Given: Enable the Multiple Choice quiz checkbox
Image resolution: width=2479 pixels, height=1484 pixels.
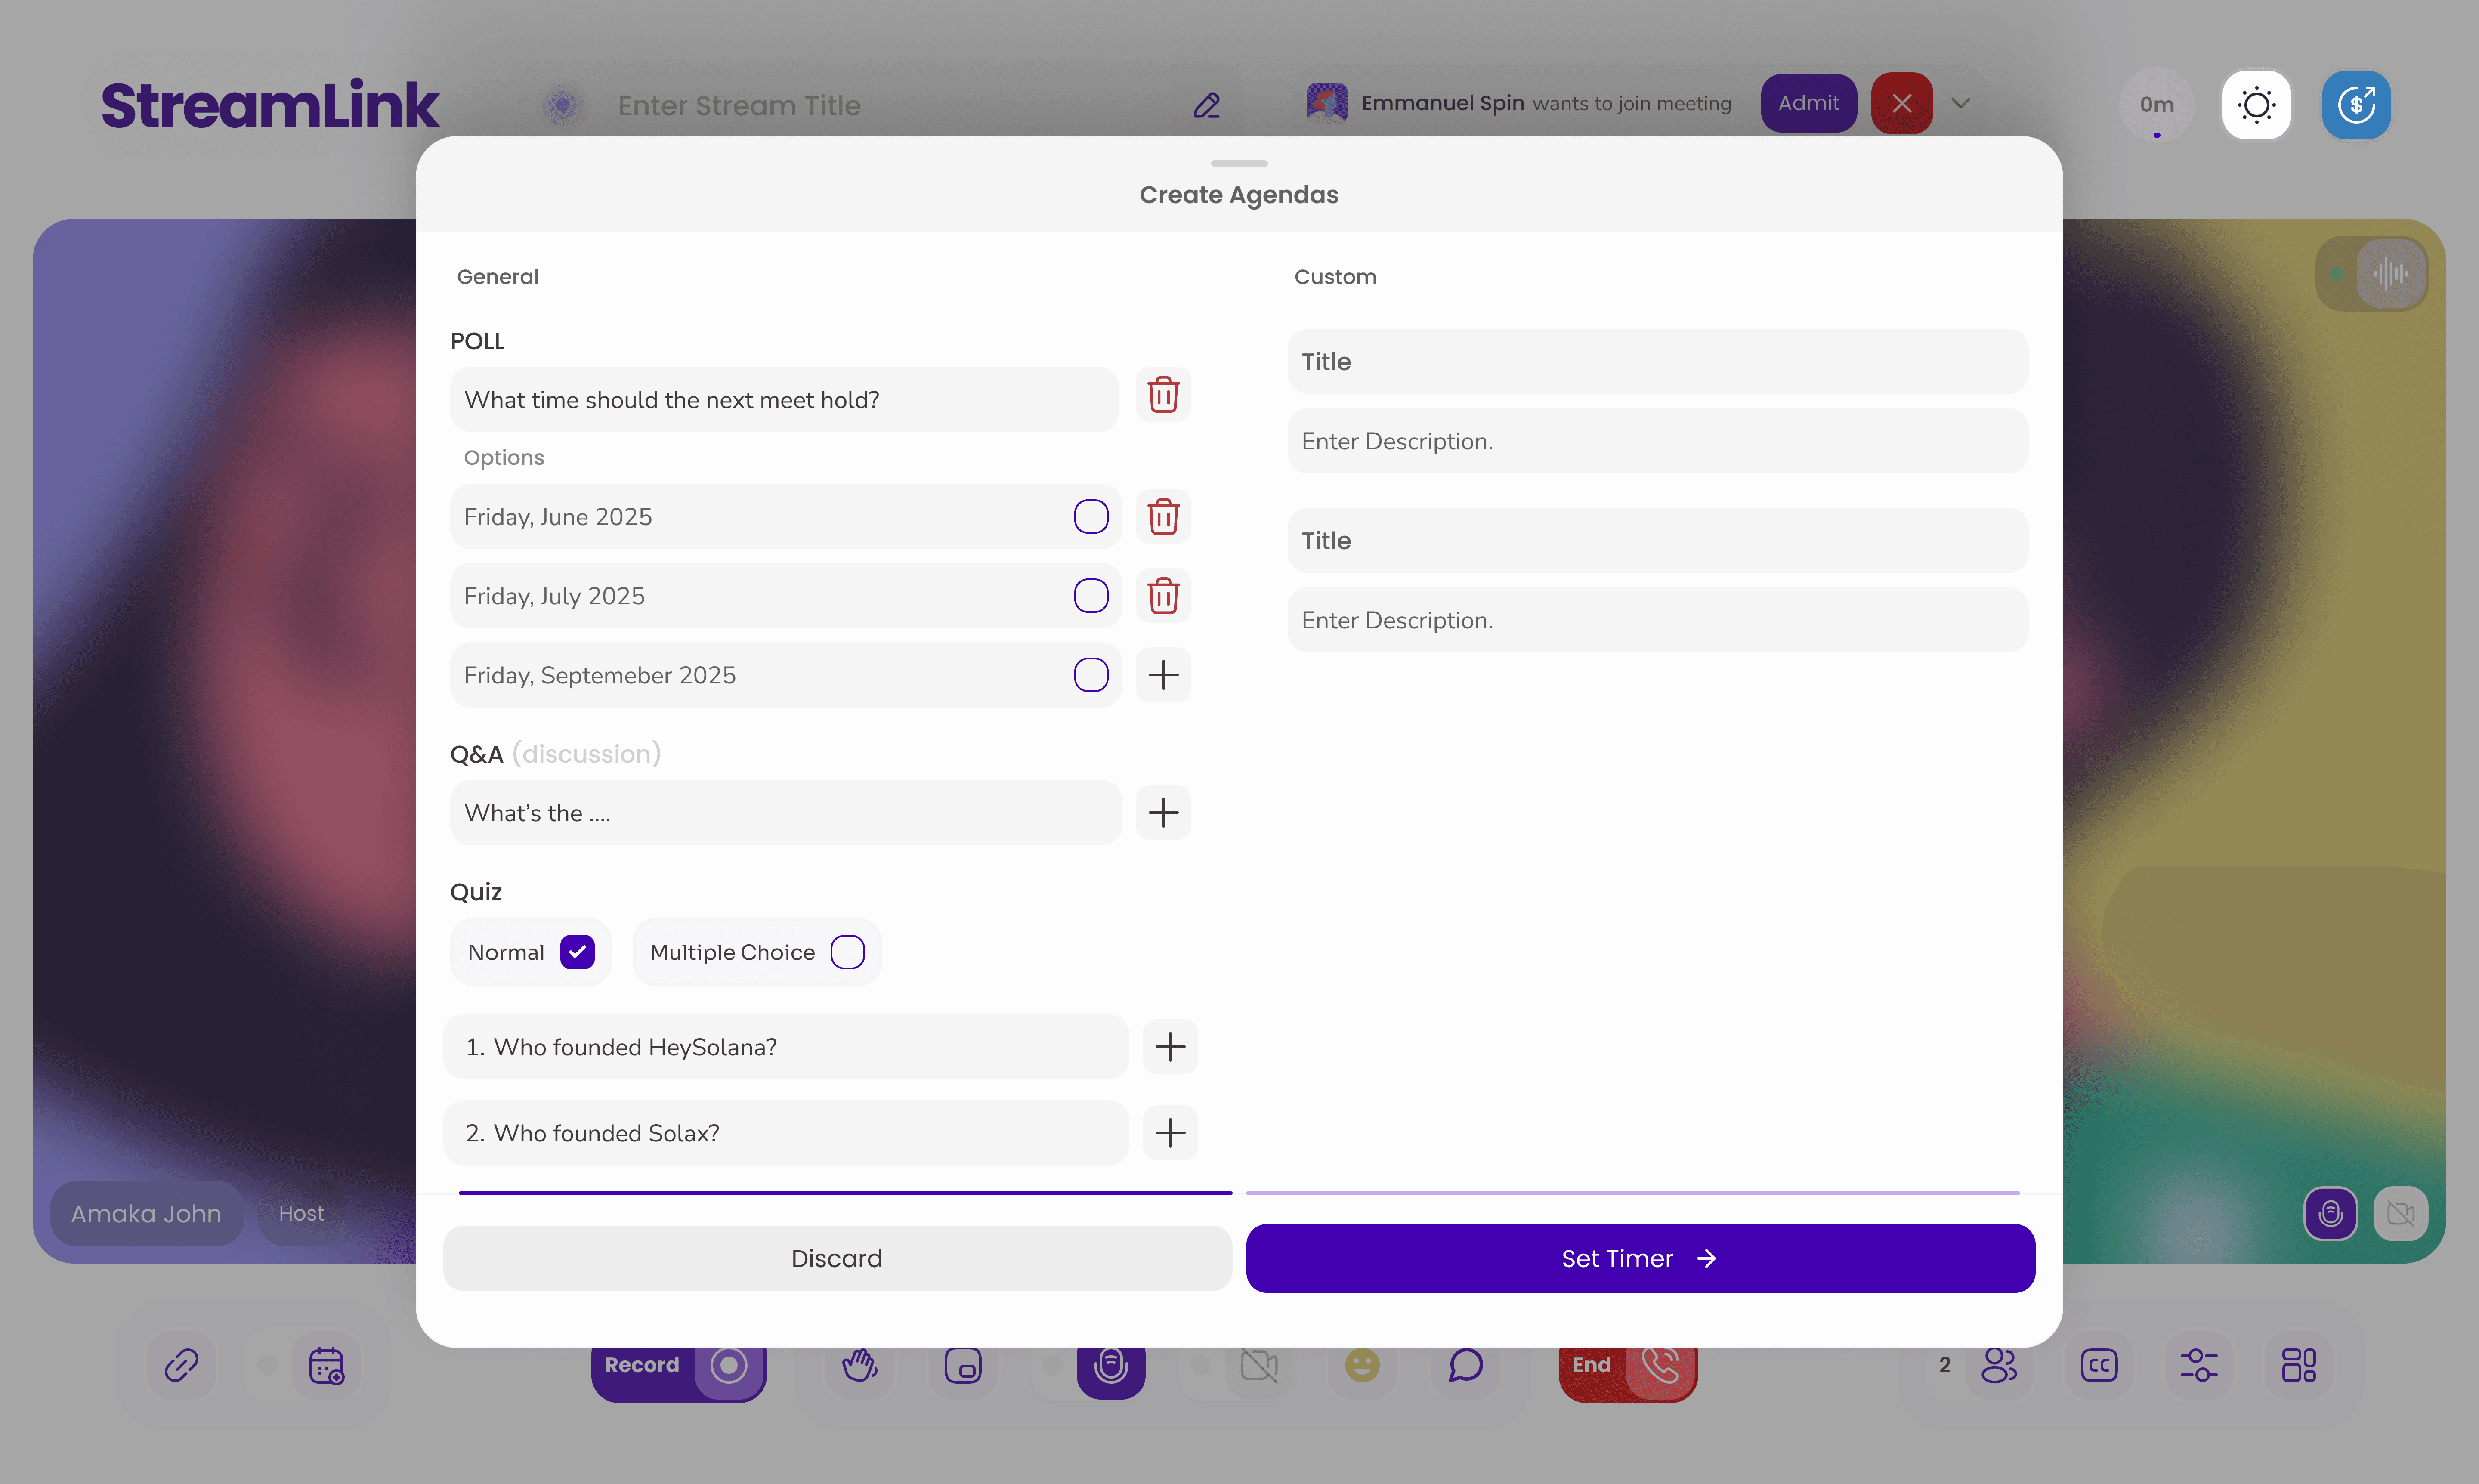Looking at the screenshot, I should point(847,952).
